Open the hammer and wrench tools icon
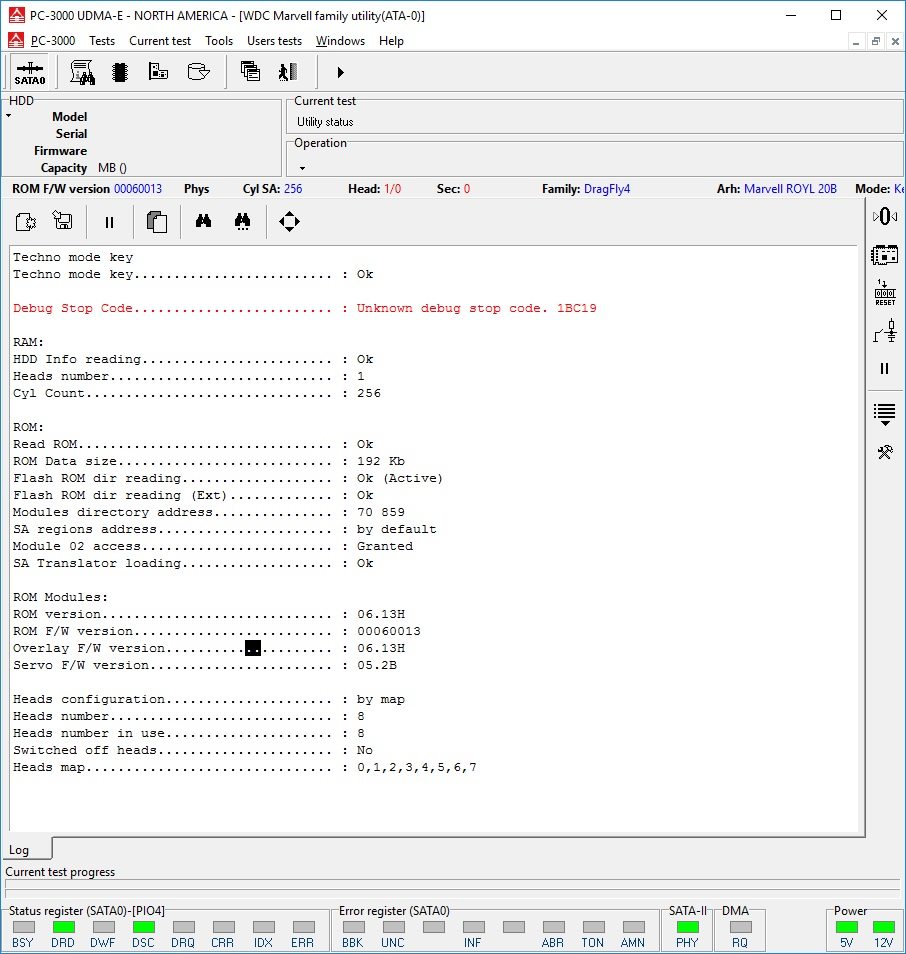This screenshot has height=954, width=906. (x=885, y=452)
